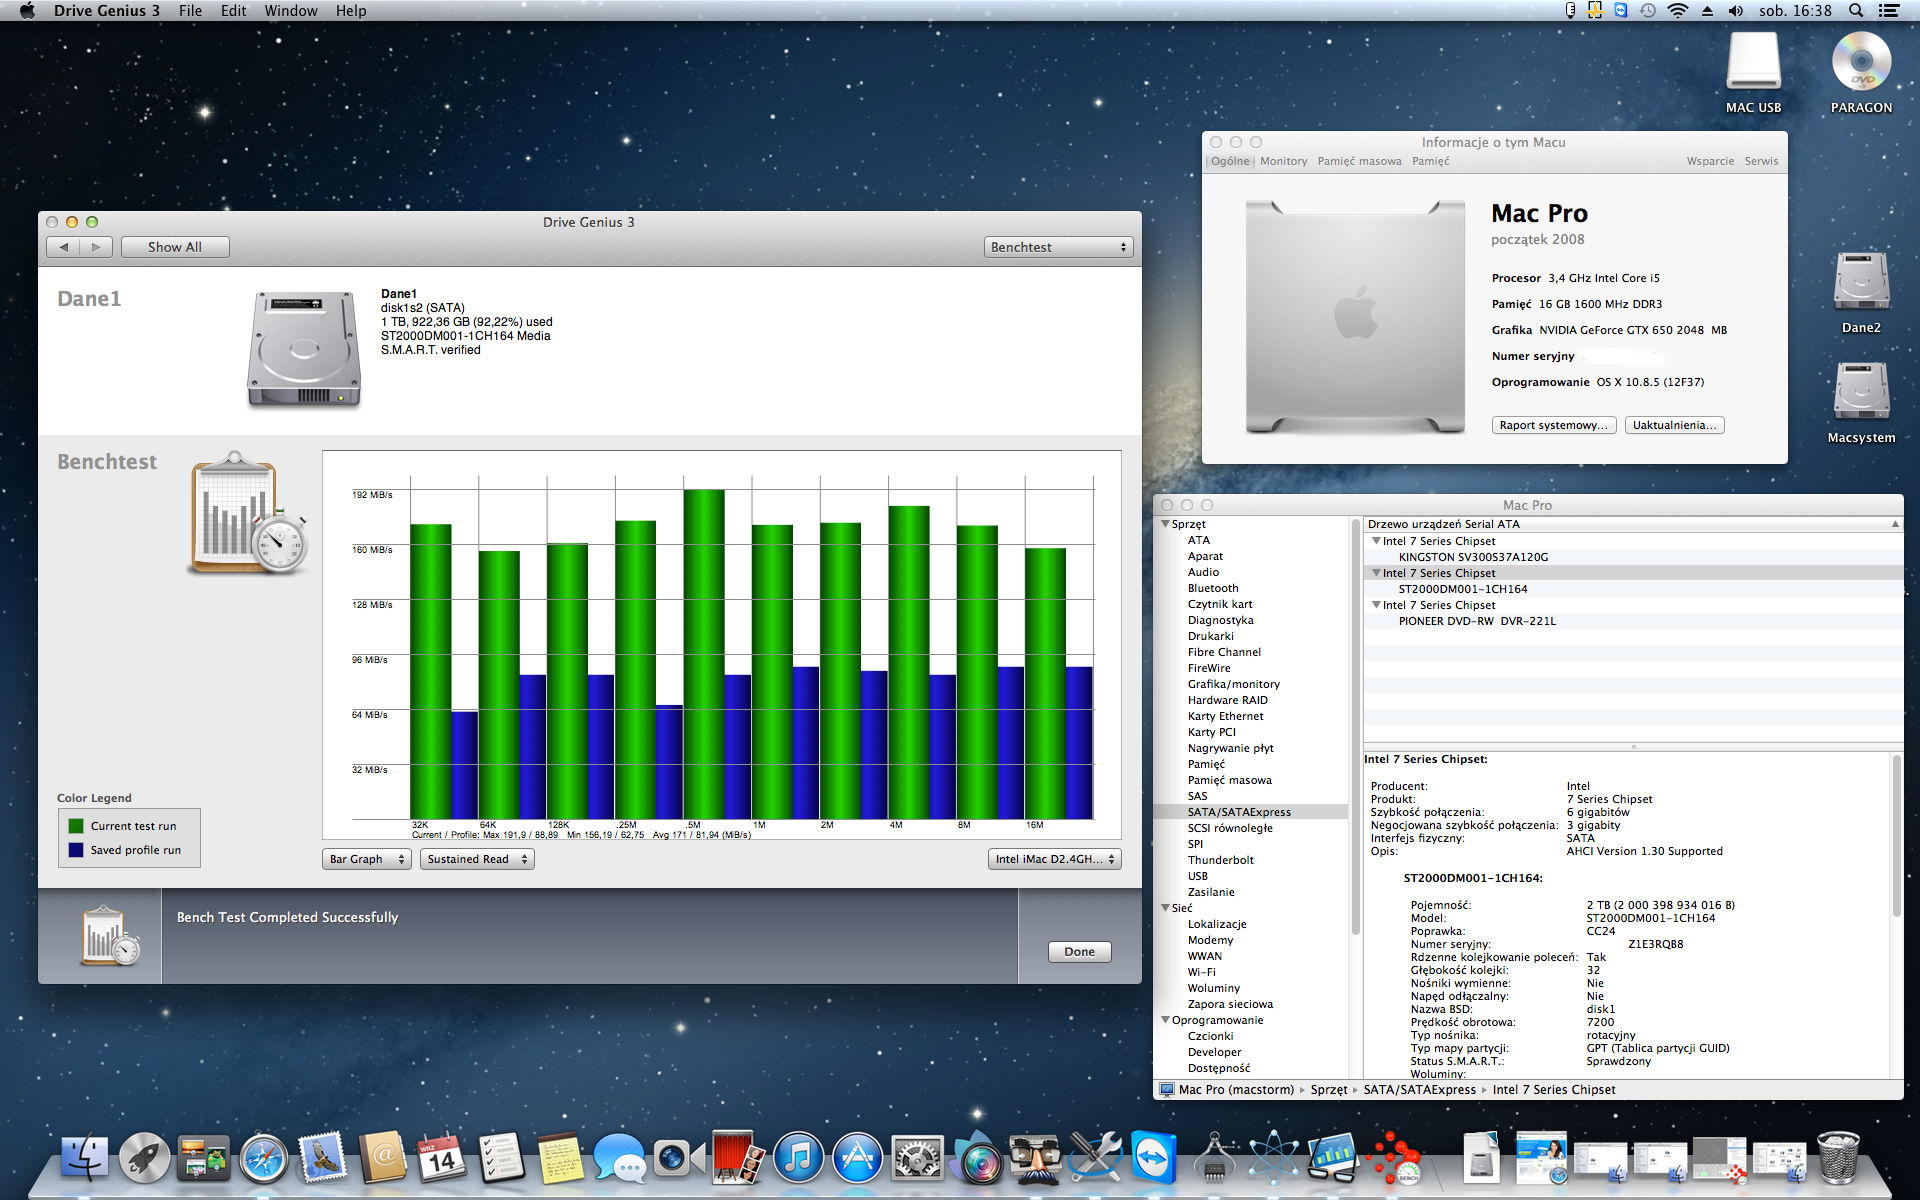The height and width of the screenshot is (1200, 1920).
Task: Open Wsparcie link in About window
Action: (1710, 161)
